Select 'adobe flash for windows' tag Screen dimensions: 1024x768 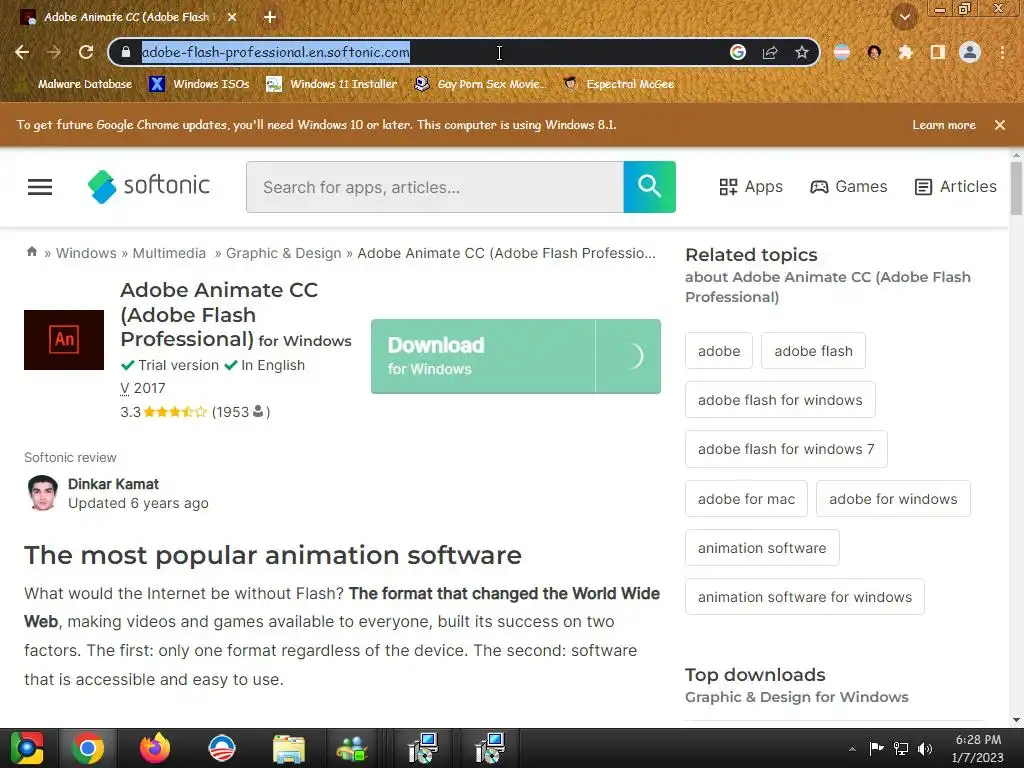coord(780,400)
